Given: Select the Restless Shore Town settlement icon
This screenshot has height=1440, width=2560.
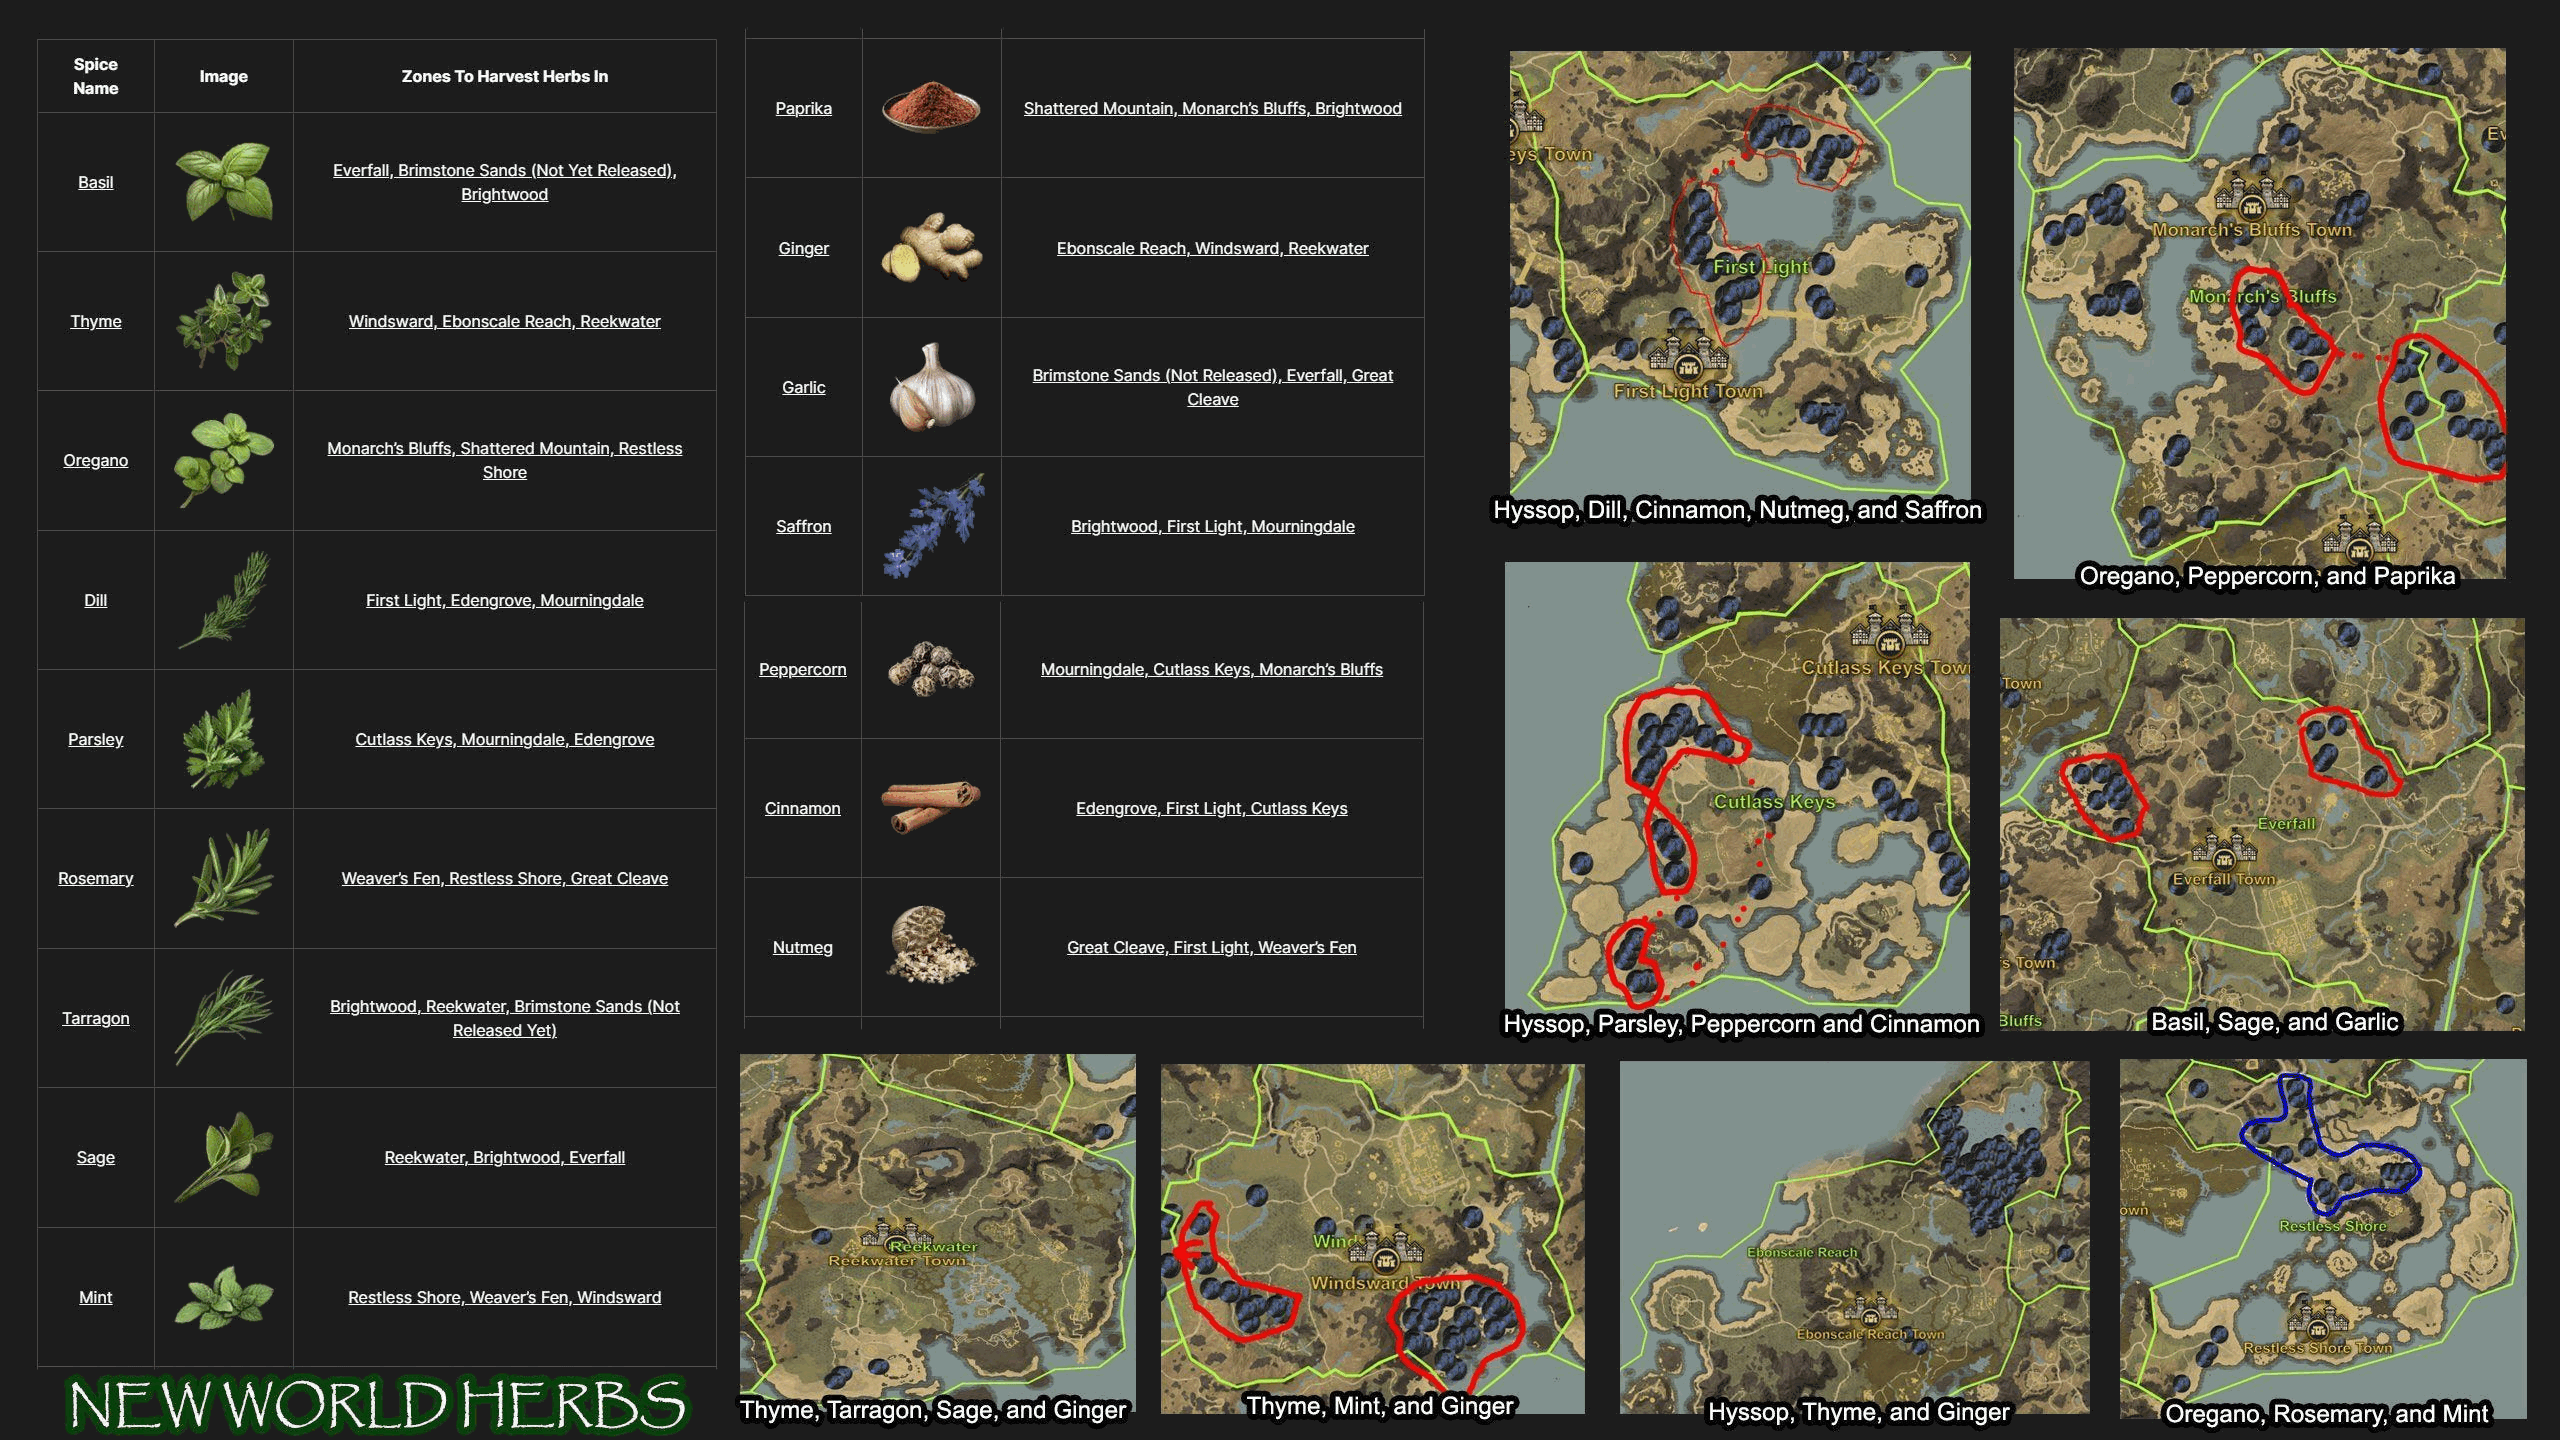Looking at the screenshot, I should (2318, 1320).
